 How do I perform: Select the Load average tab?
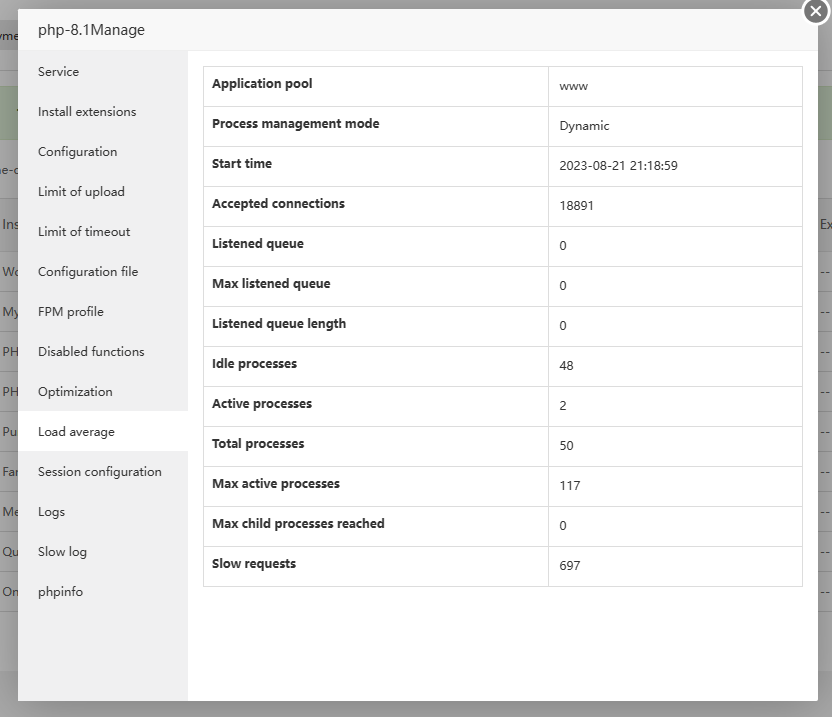click(x=76, y=432)
